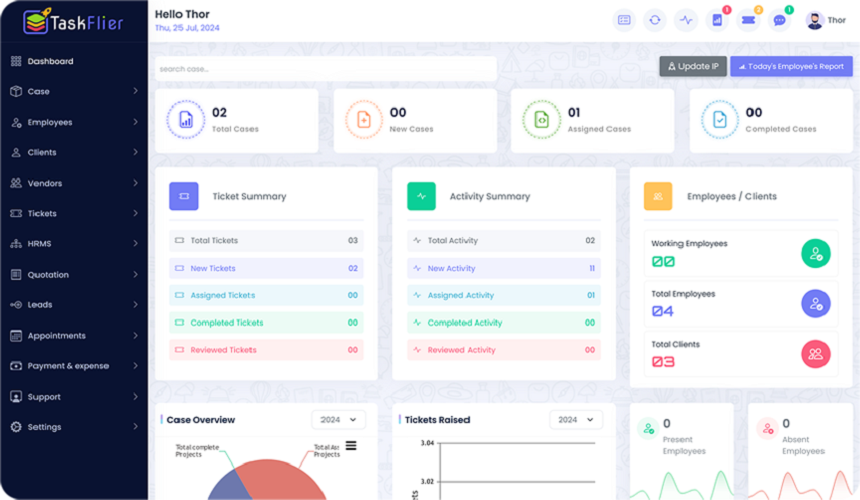Open the New Tickets row

pyautogui.click(x=266, y=268)
